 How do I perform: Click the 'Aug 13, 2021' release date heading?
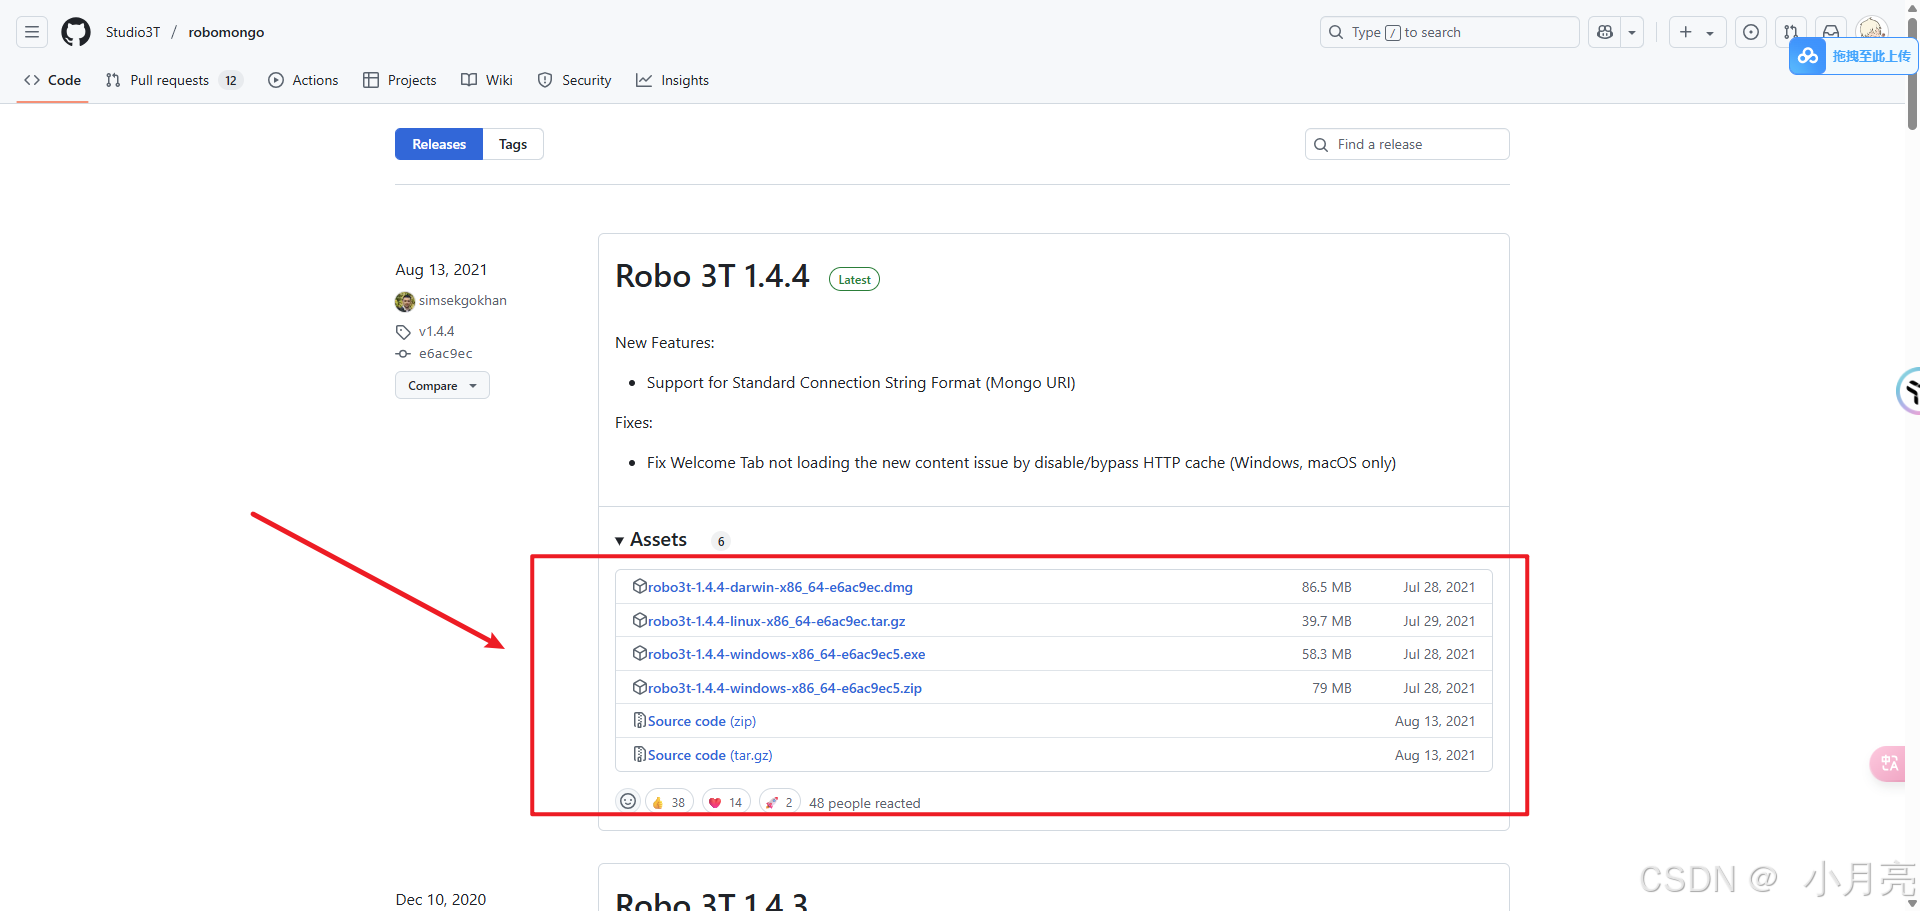click(441, 270)
